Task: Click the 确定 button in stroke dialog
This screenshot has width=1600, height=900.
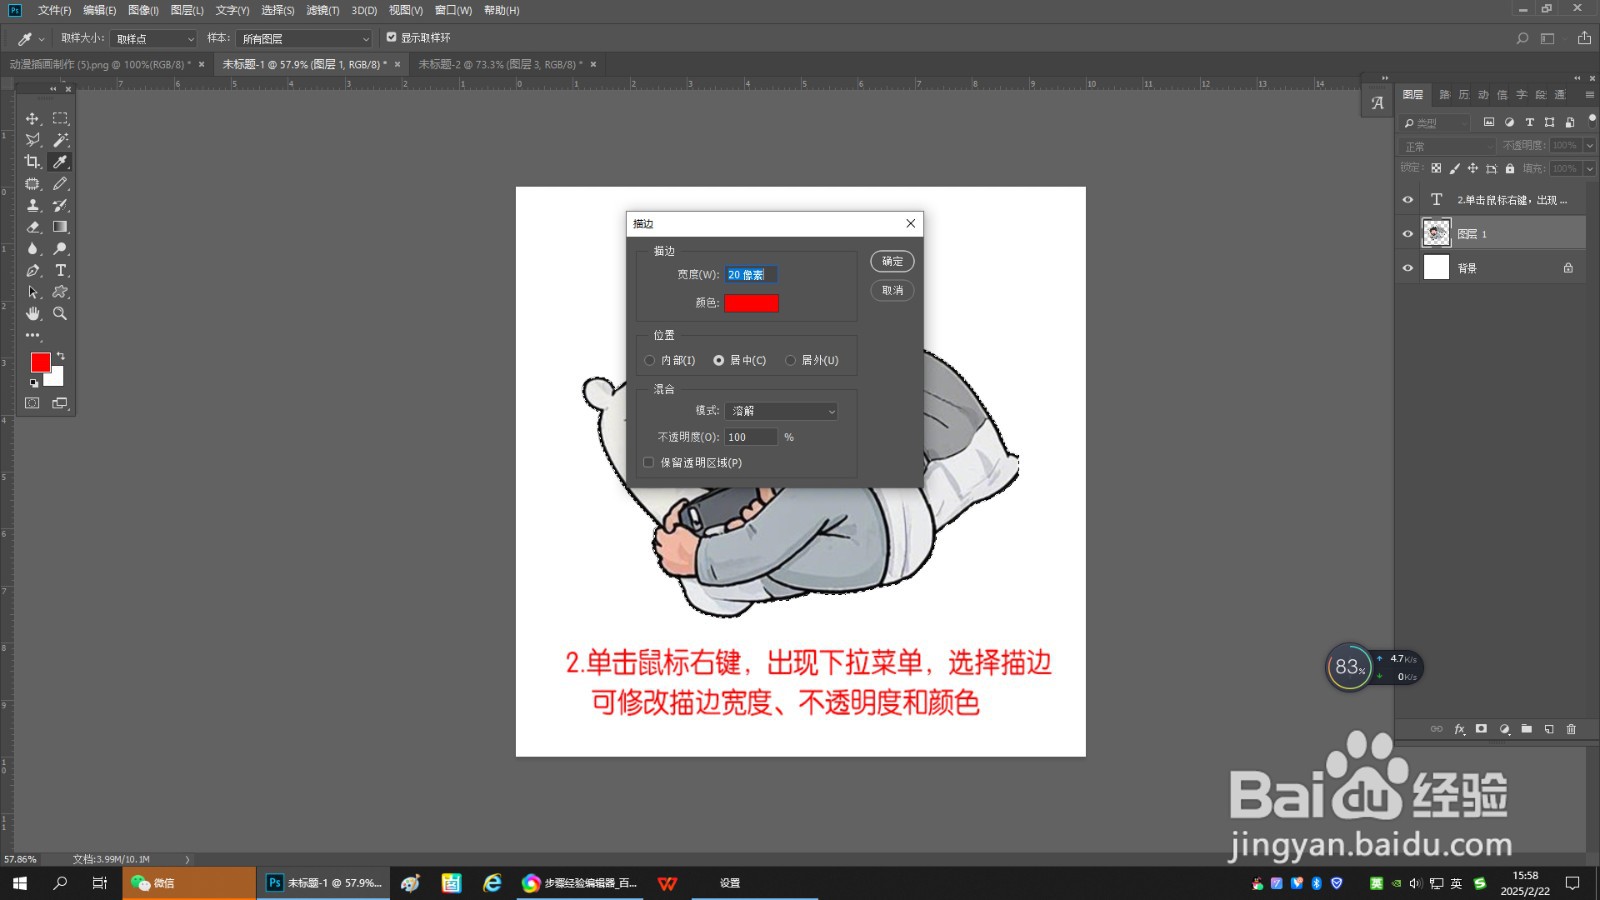Action: [891, 261]
